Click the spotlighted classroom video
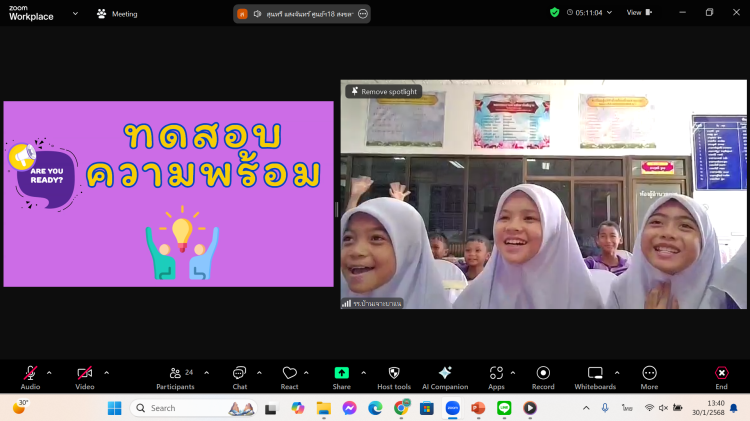The image size is (750, 421). (x=543, y=194)
